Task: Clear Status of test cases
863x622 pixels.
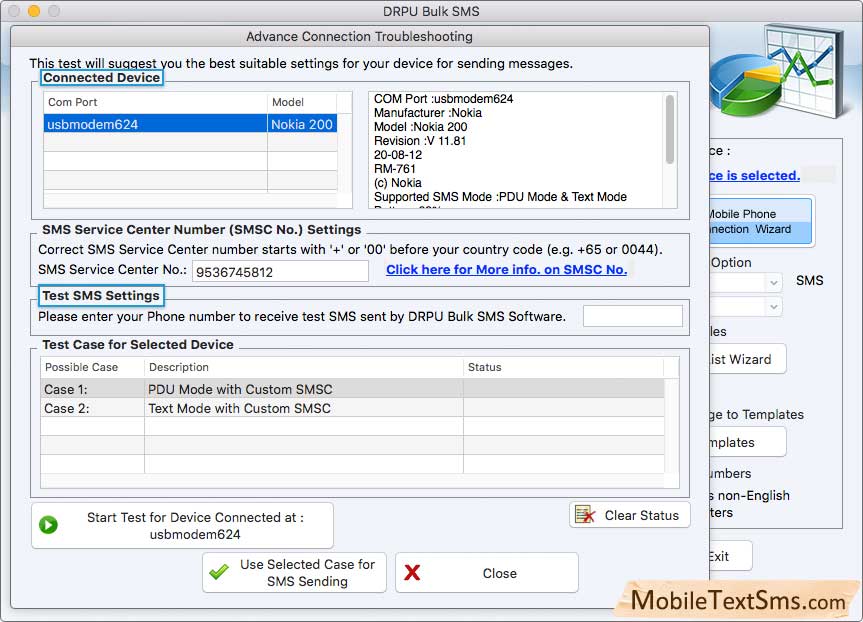Action: pos(630,515)
